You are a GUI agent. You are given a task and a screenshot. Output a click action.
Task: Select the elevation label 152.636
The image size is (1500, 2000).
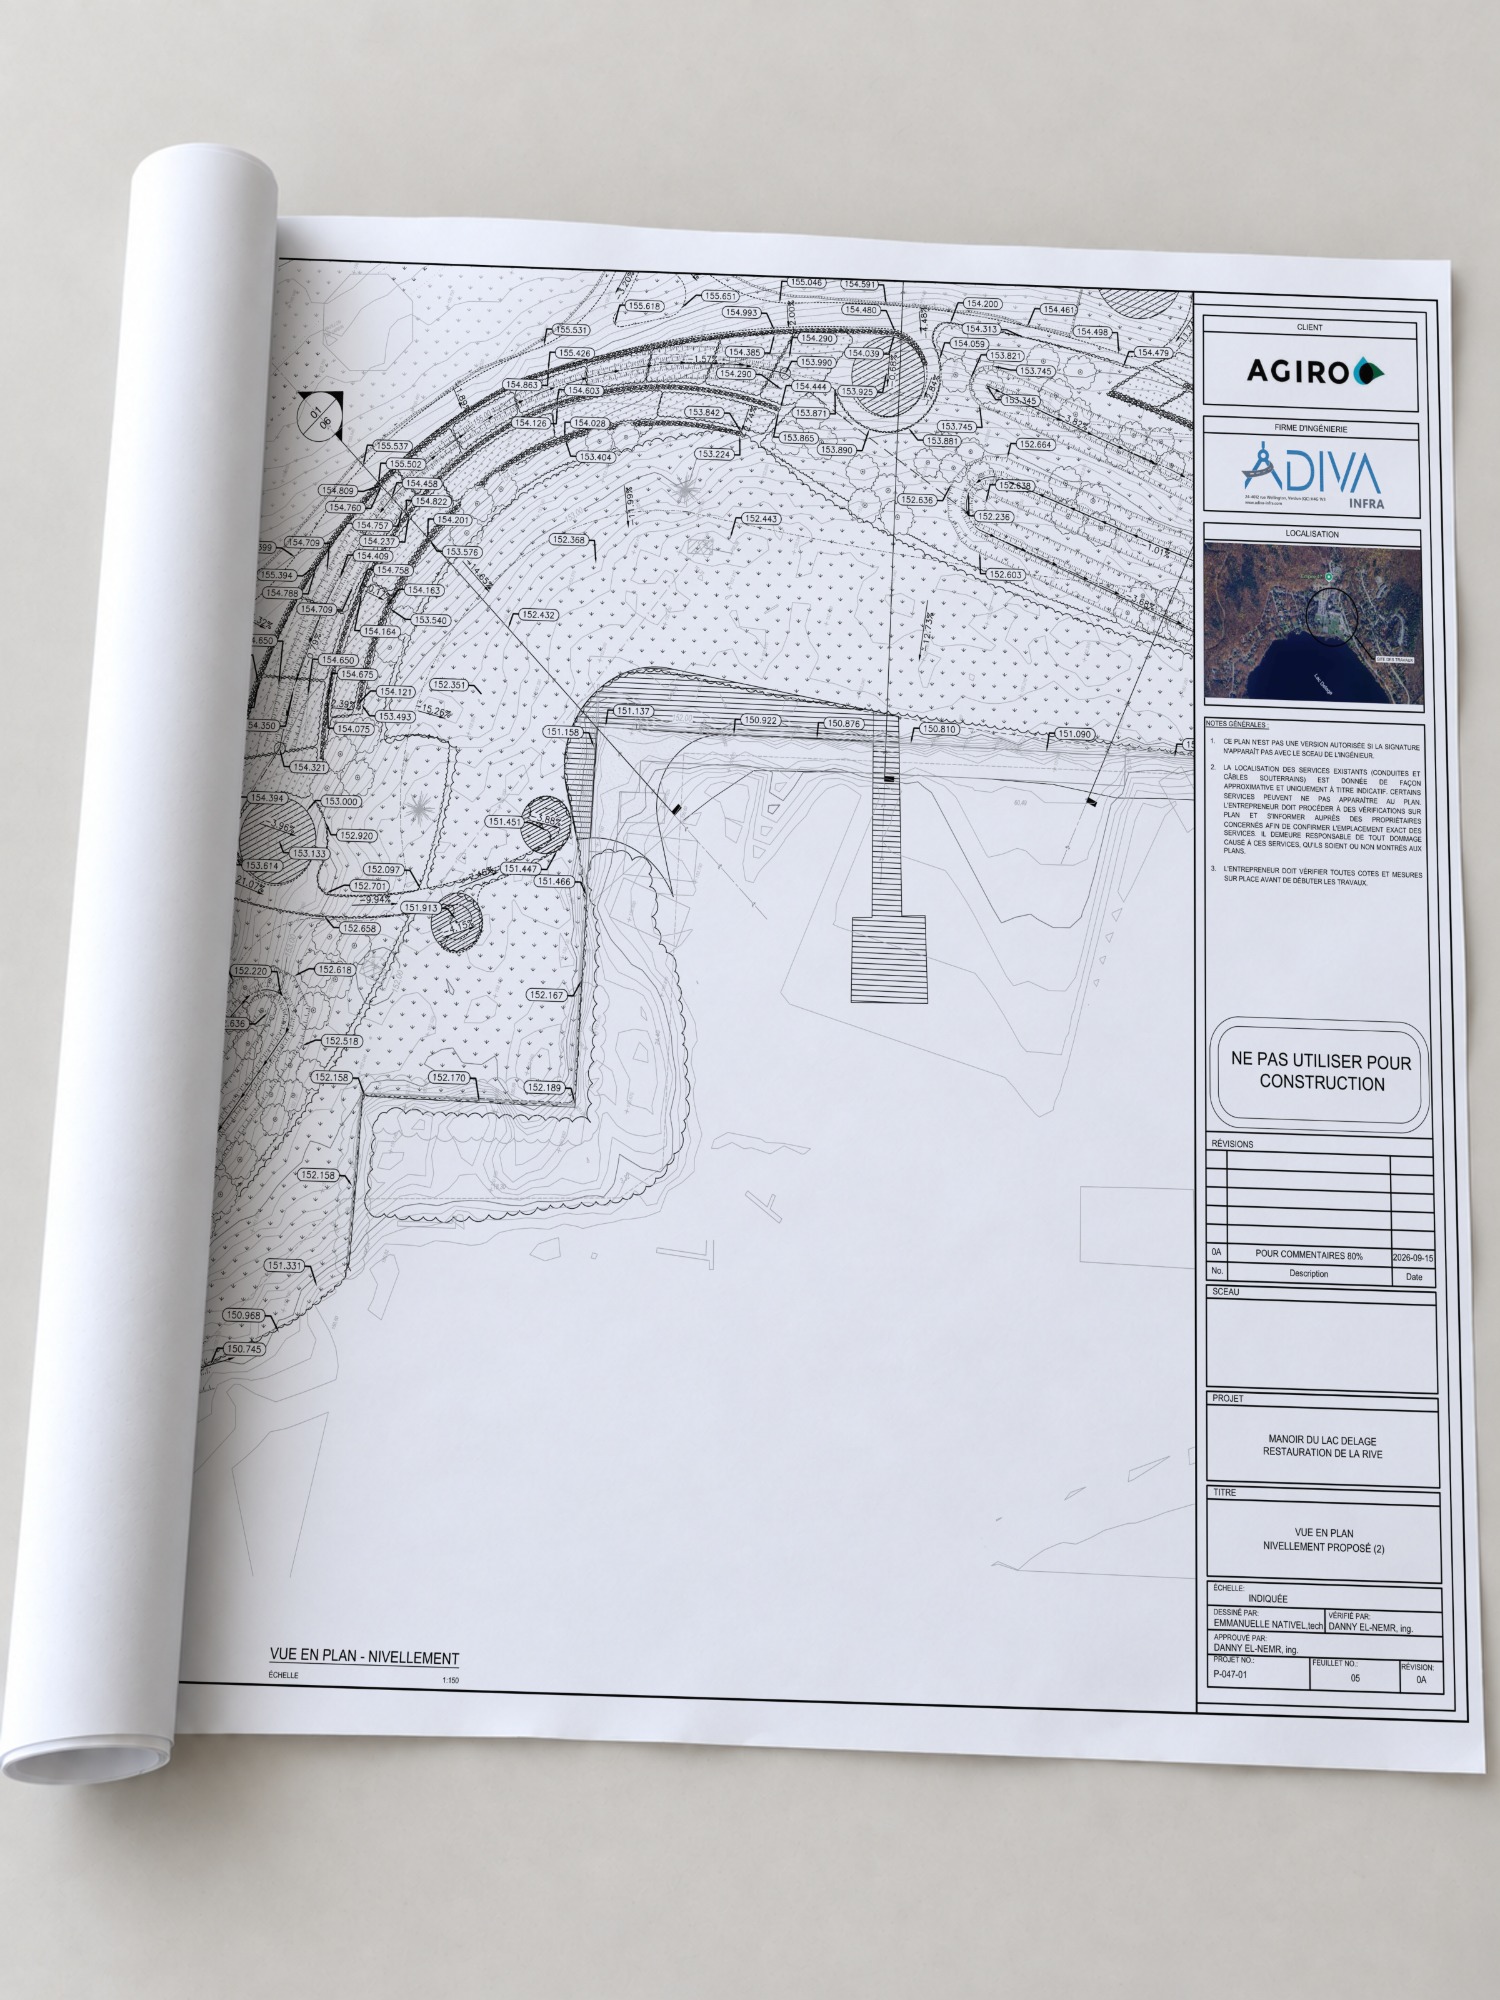point(917,500)
